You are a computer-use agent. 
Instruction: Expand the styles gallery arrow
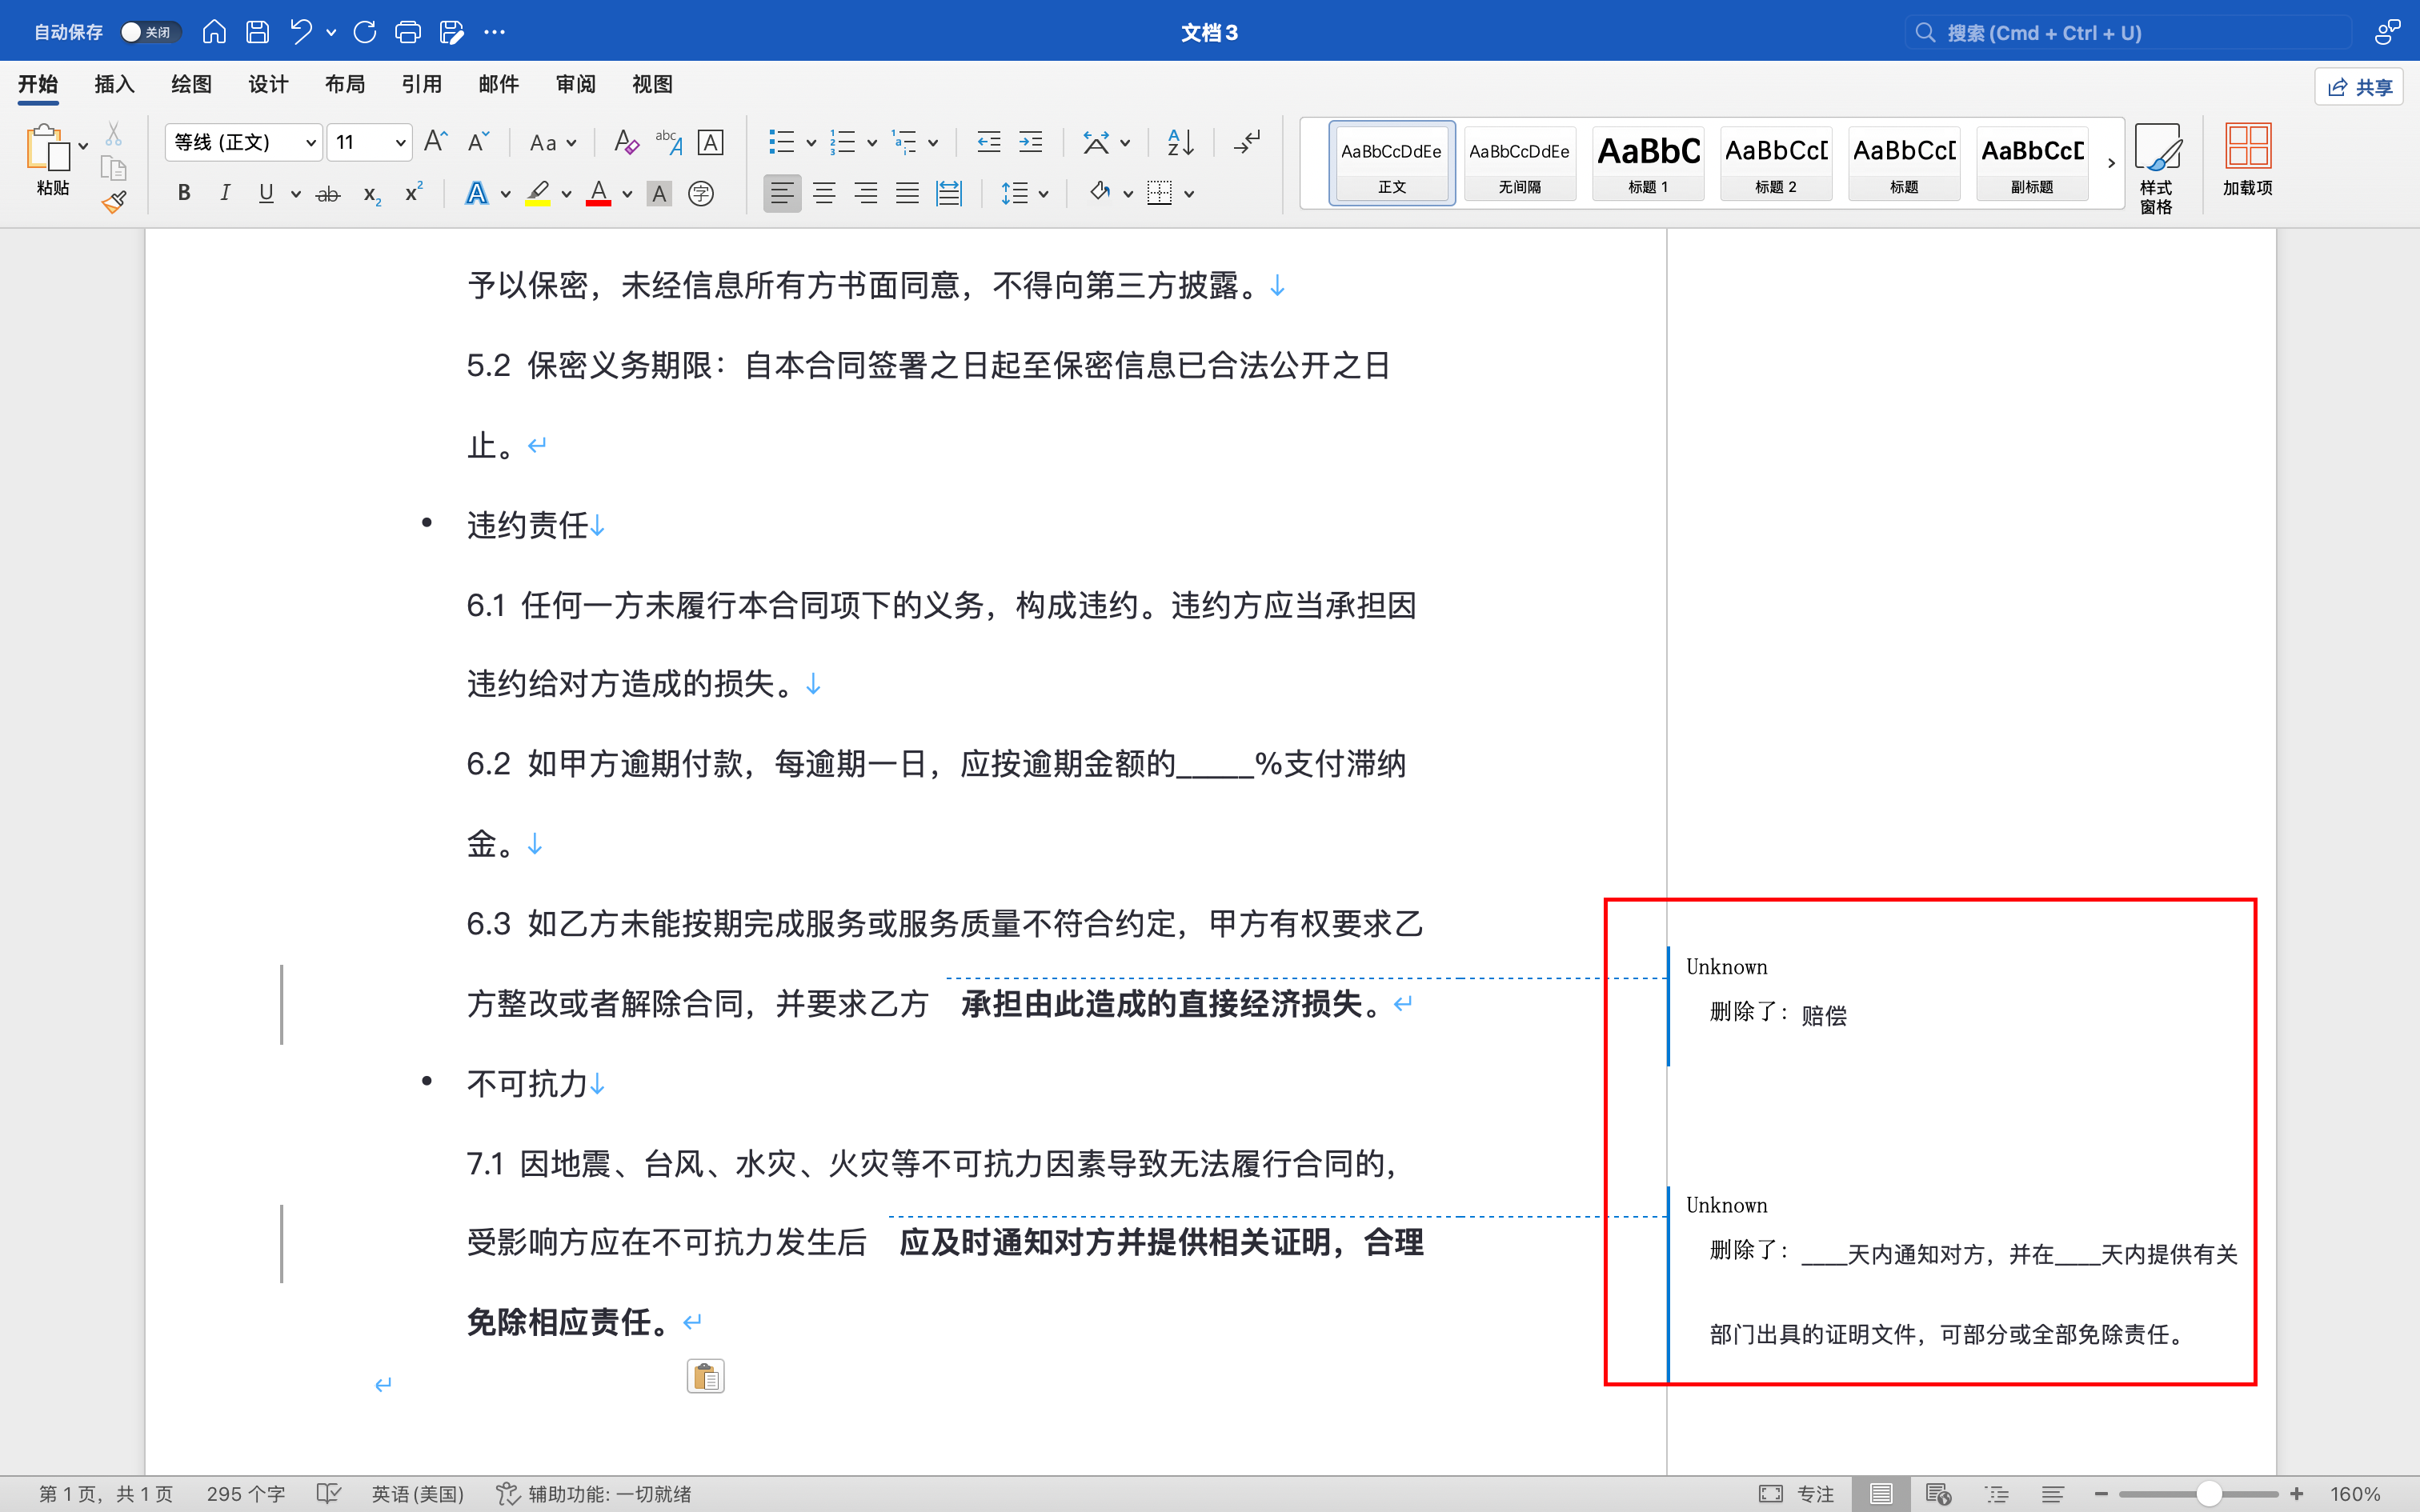[2110, 163]
